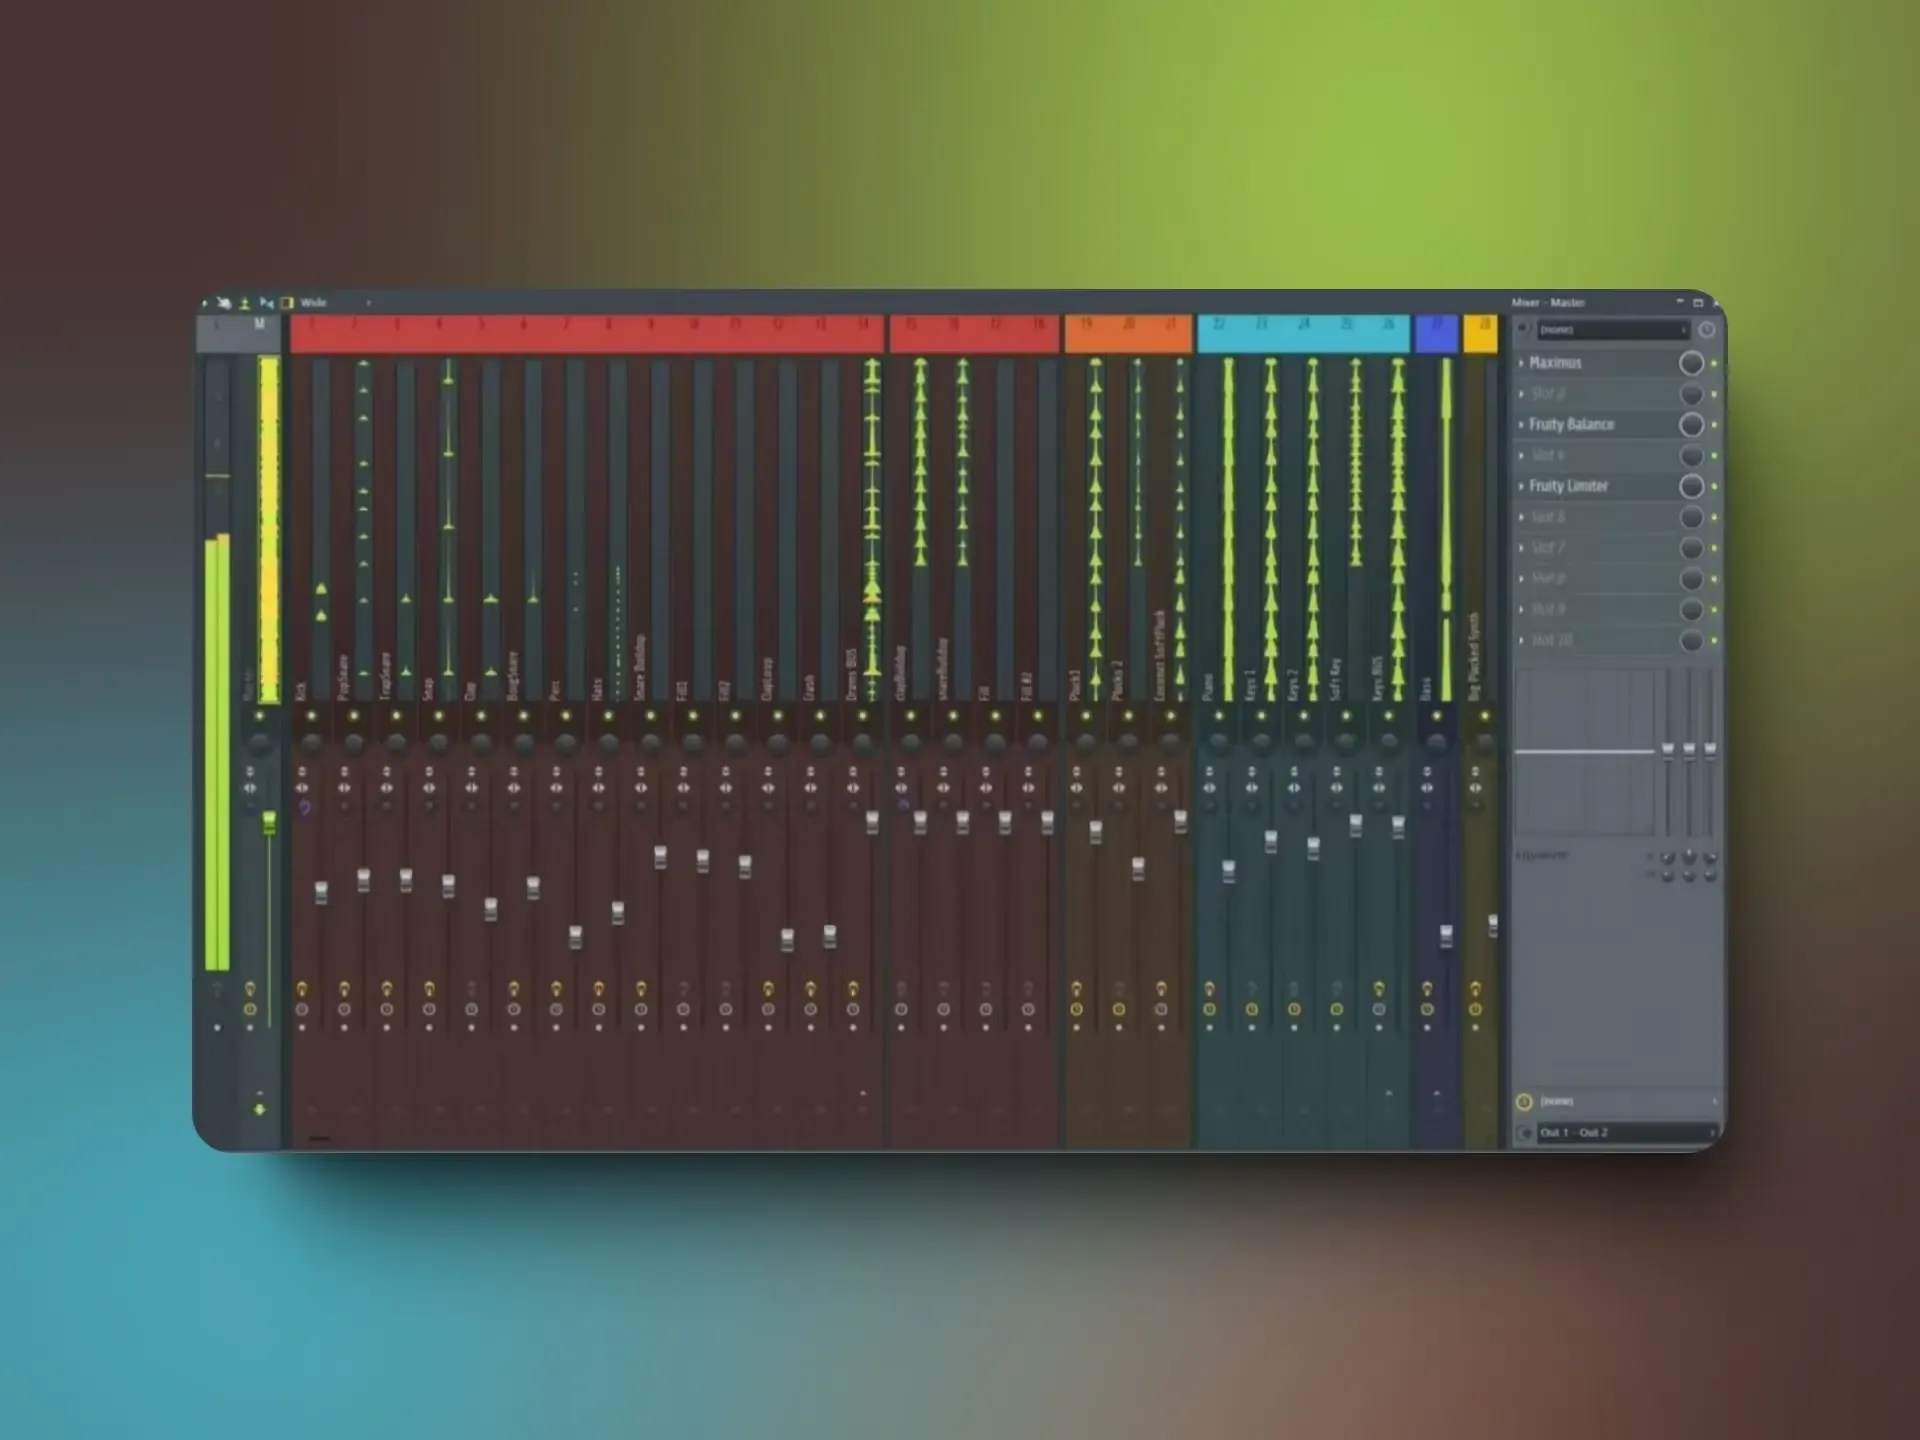Screen dimensions: 1920x1440
Task: Click the Bass track volume fader
Action: (x=1446, y=936)
